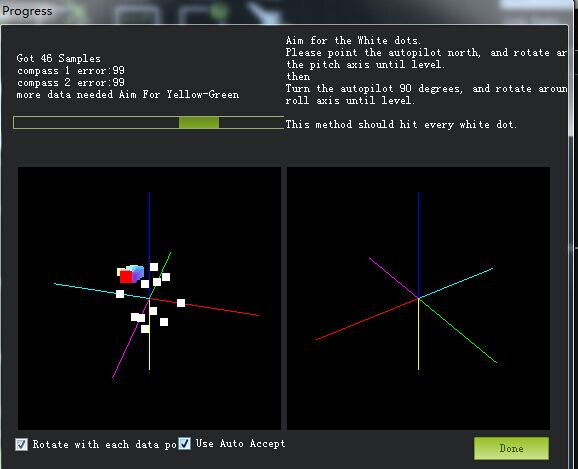
Task: Click the compass 1 error readout
Action: pos(71,70)
